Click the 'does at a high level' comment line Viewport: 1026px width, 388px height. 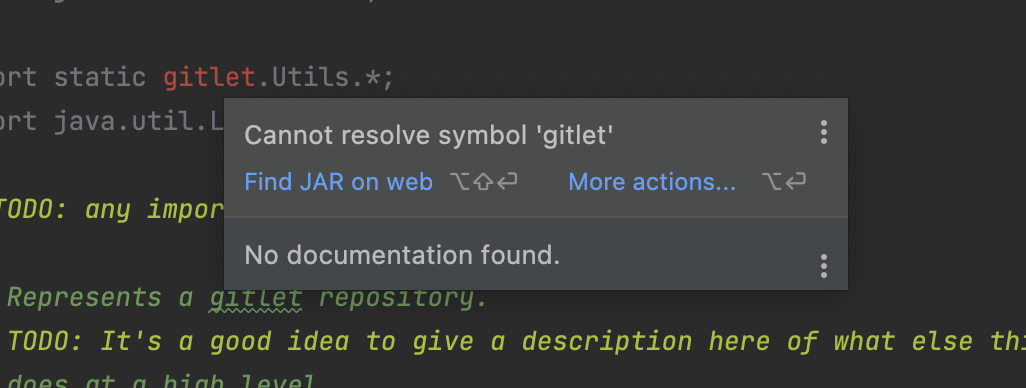coord(162,381)
